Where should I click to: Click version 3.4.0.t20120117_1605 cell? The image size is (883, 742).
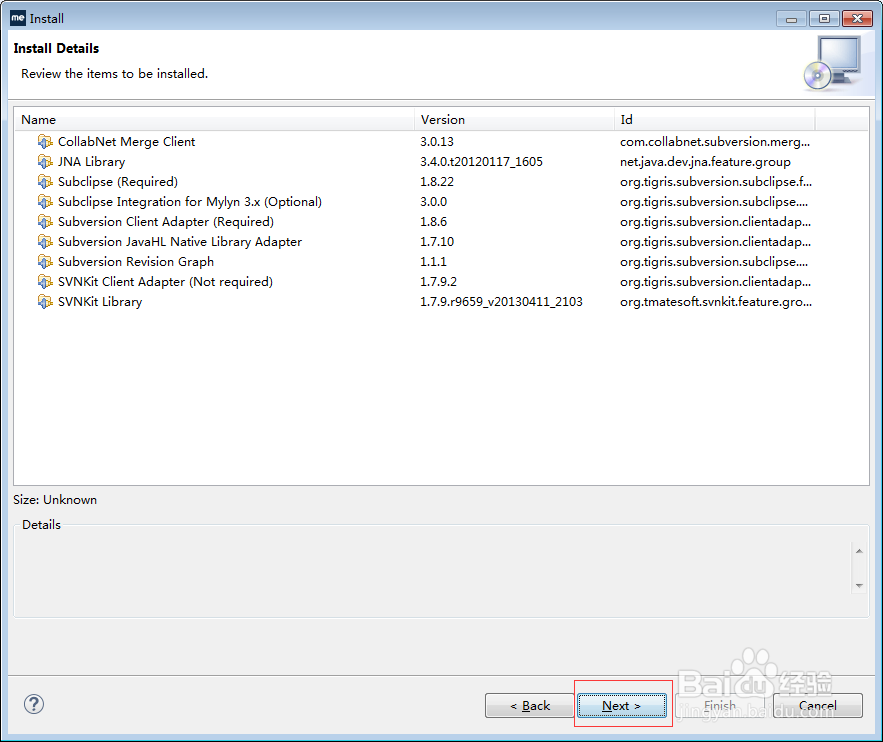pyautogui.click(x=481, y=162)
